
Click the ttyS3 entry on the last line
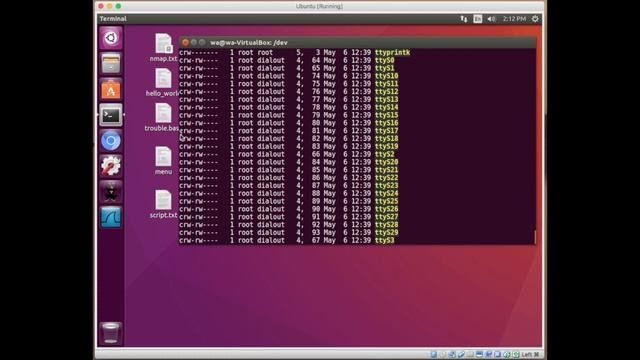384,240
